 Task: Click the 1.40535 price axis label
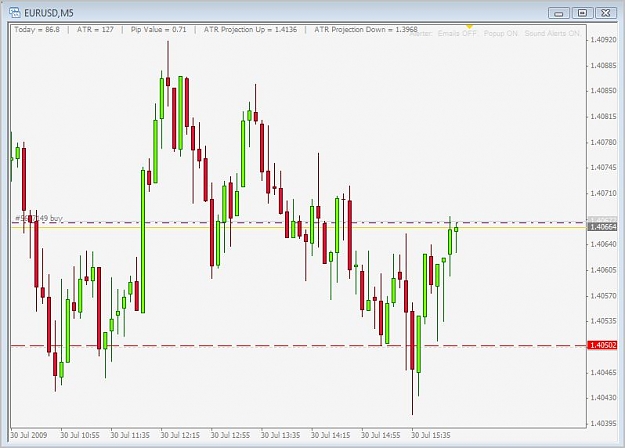coord(603,321)
